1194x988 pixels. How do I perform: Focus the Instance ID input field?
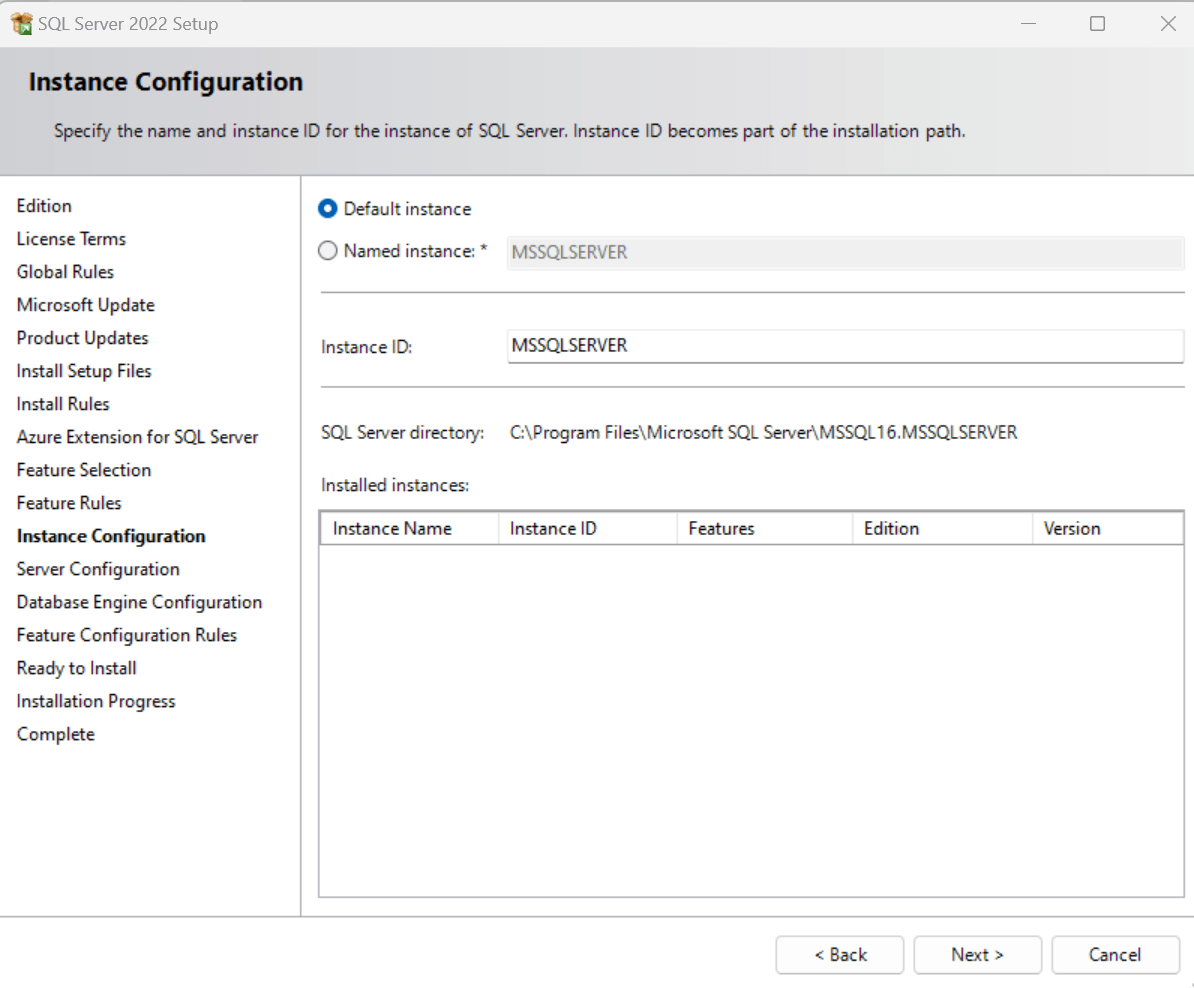[x=845, y=346]
